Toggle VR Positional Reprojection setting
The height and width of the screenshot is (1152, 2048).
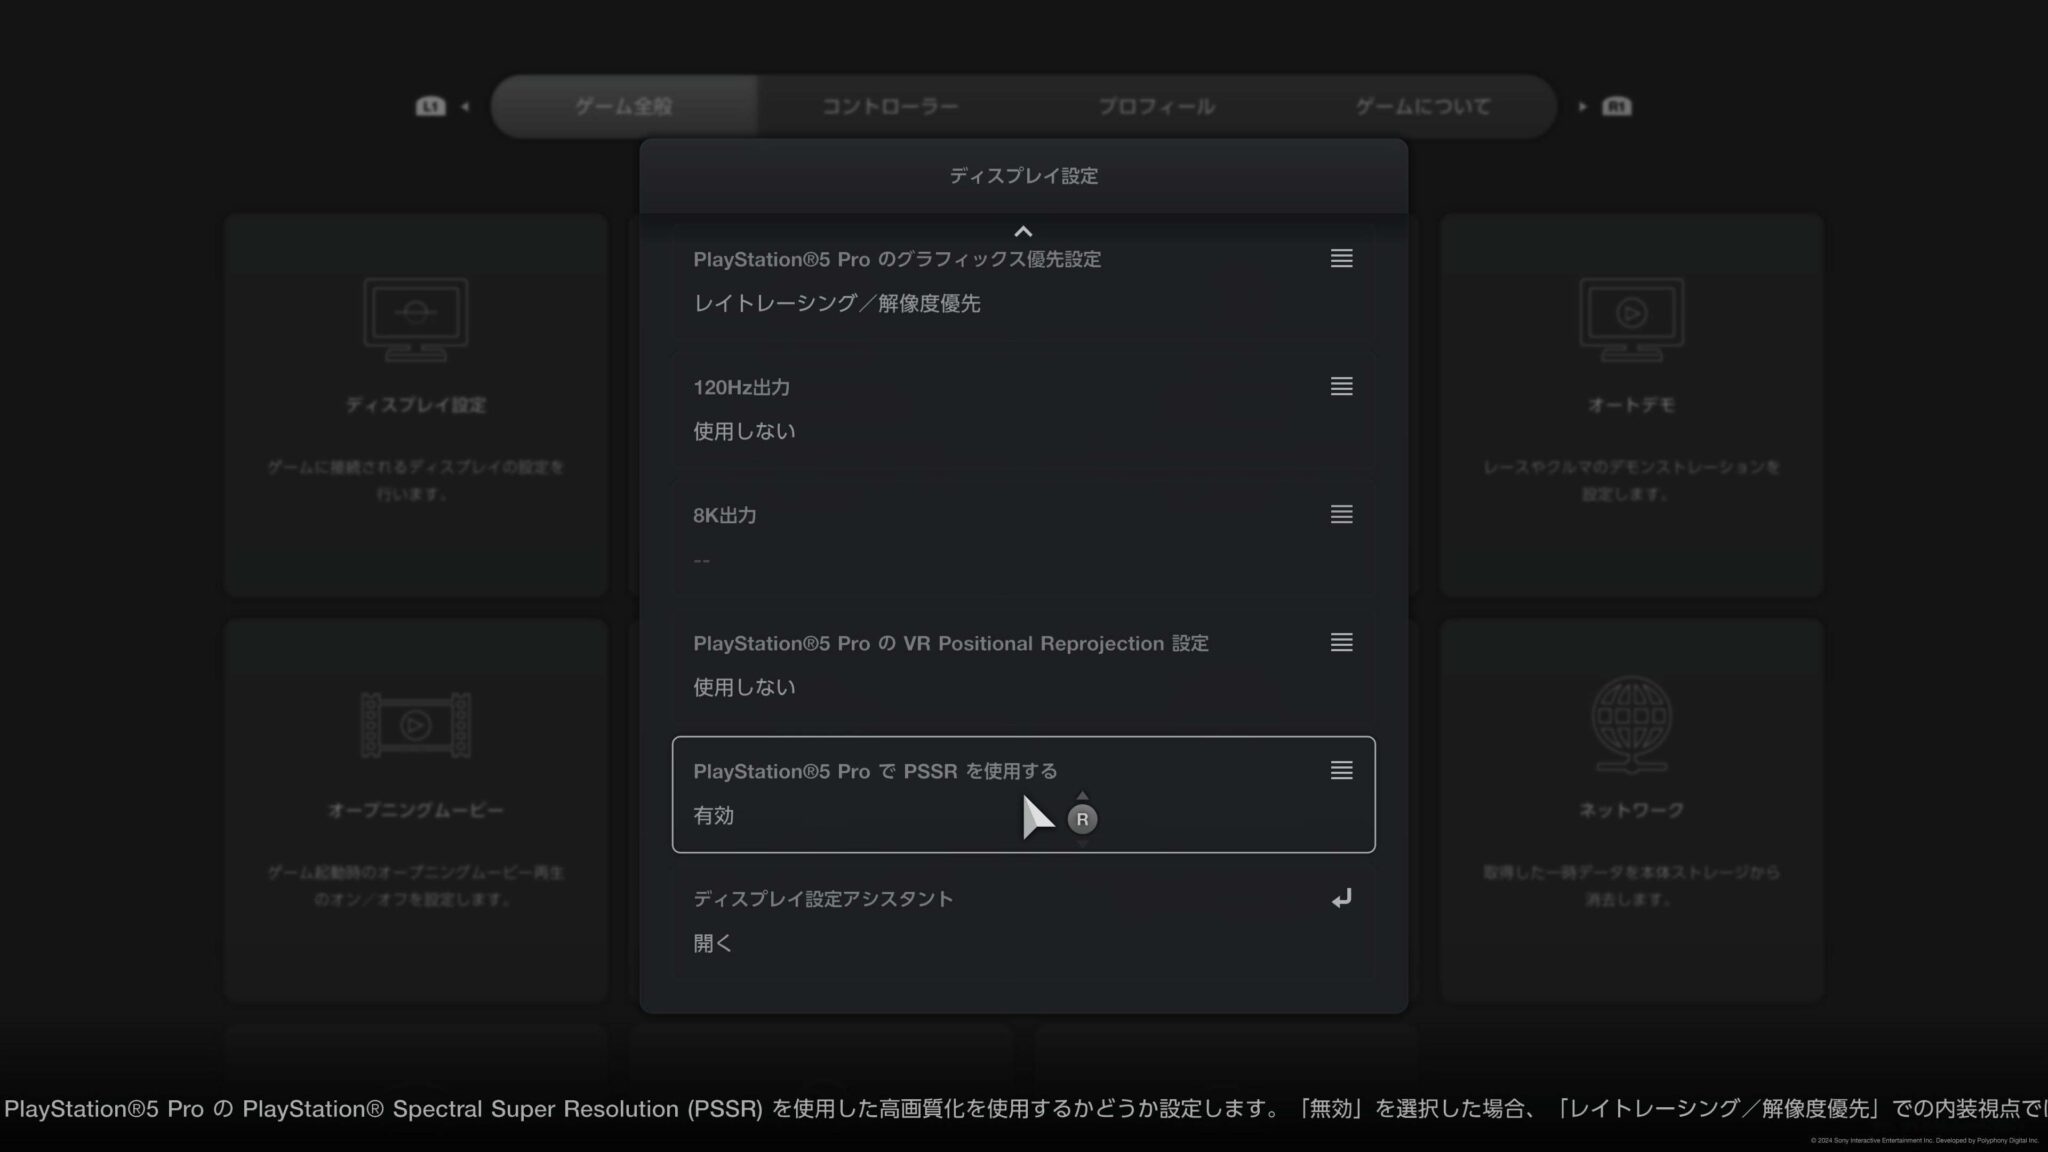coord(1024,665)
